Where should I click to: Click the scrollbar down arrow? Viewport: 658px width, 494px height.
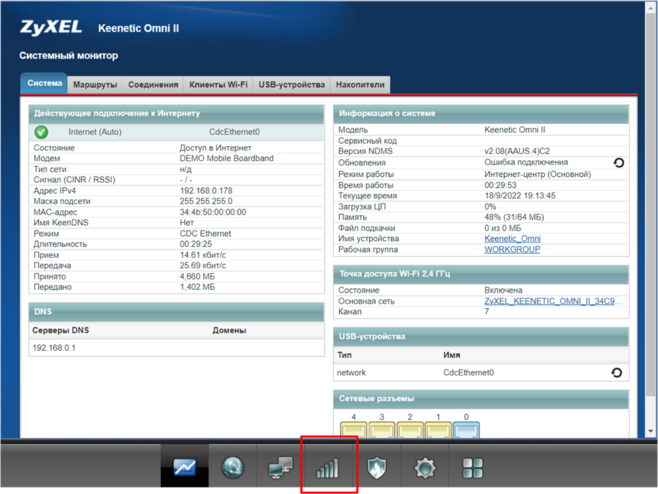coord(651,431)
